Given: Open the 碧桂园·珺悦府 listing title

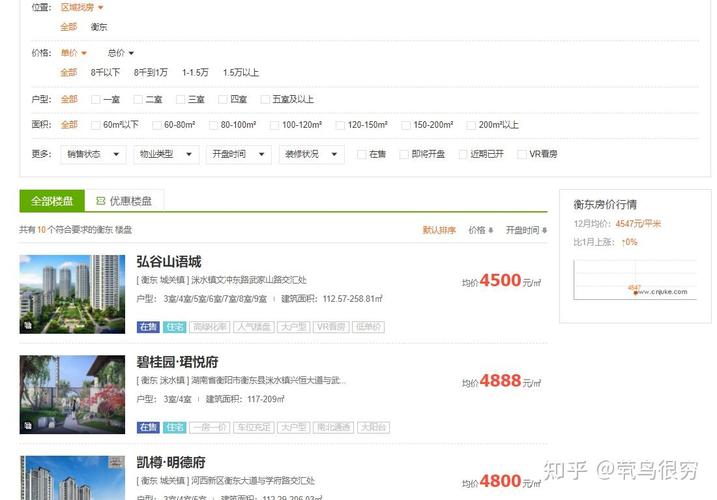Looking at the screenshot, I should pyautogui.click(x=177, y=362).
